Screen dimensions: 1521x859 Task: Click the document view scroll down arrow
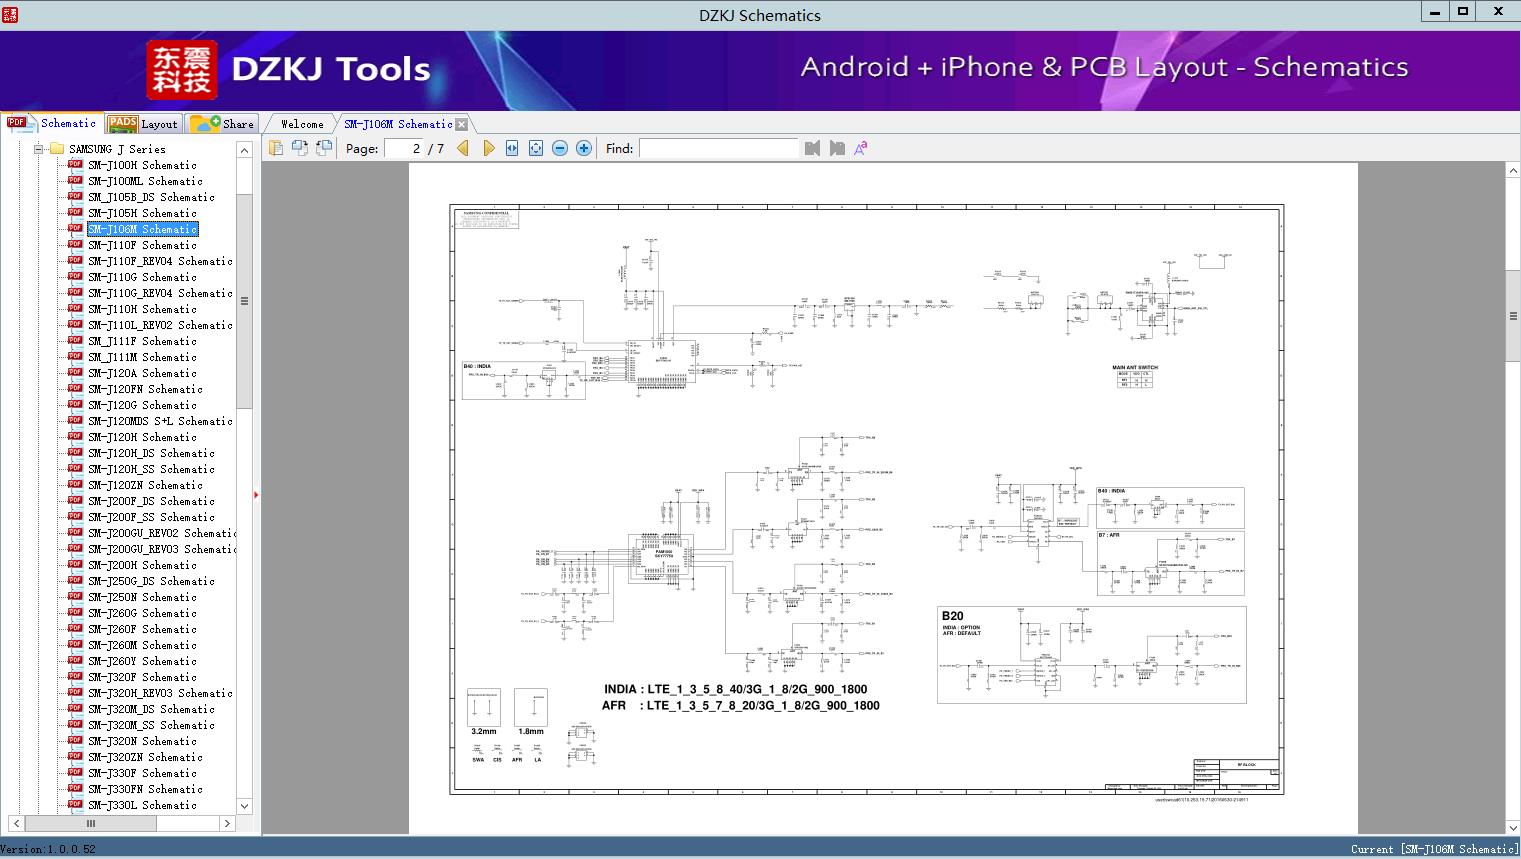coord(1513,826)
